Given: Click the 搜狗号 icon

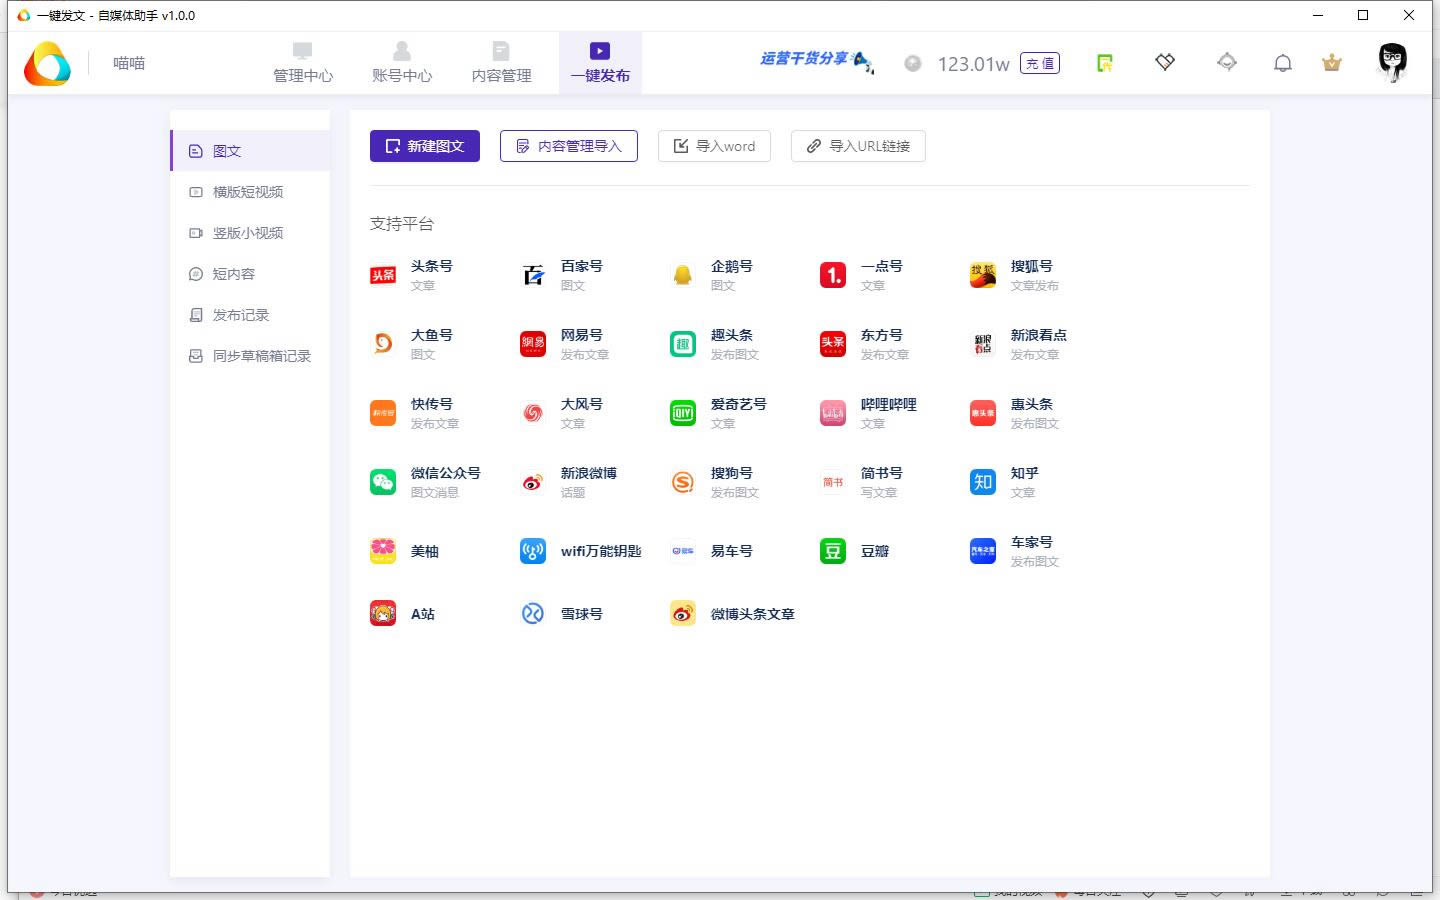Looking at the screenshot, I should (683, 482).
